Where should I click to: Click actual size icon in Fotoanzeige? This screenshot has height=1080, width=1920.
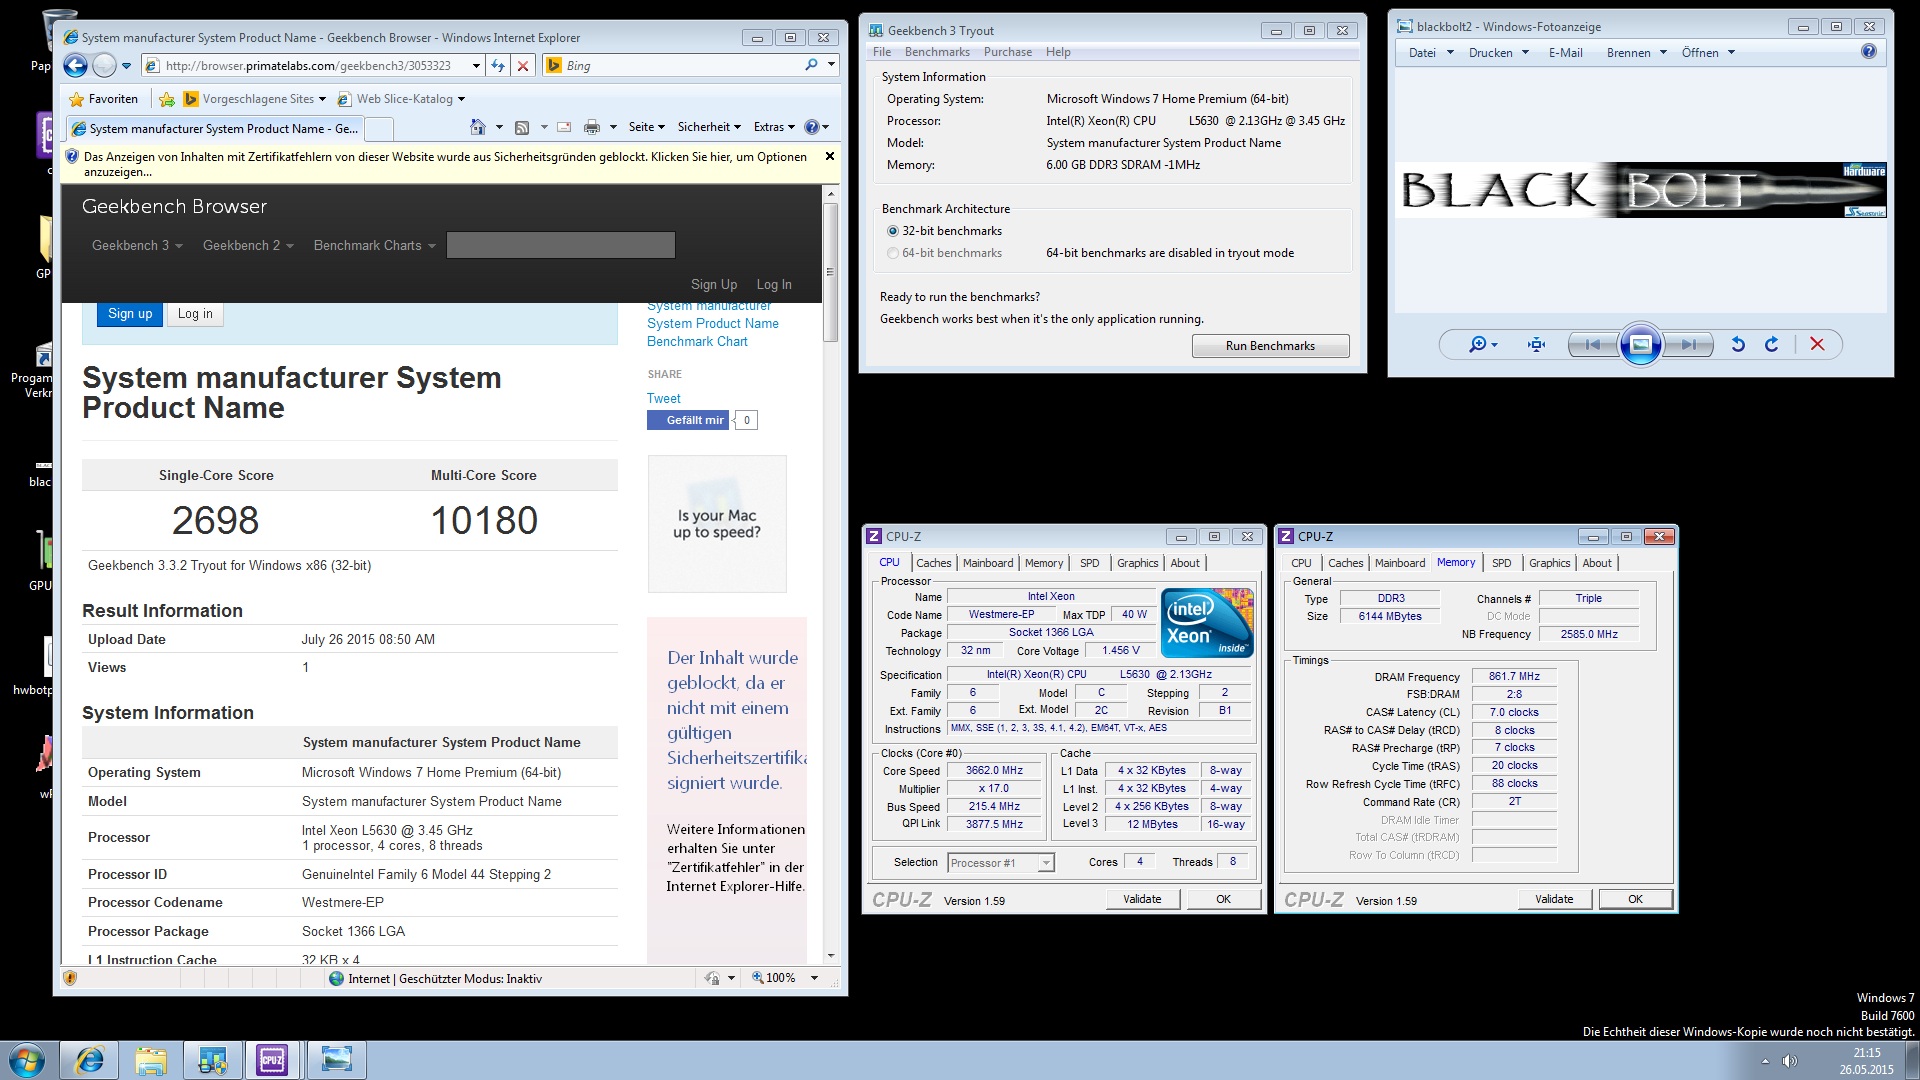point(1537,344)
